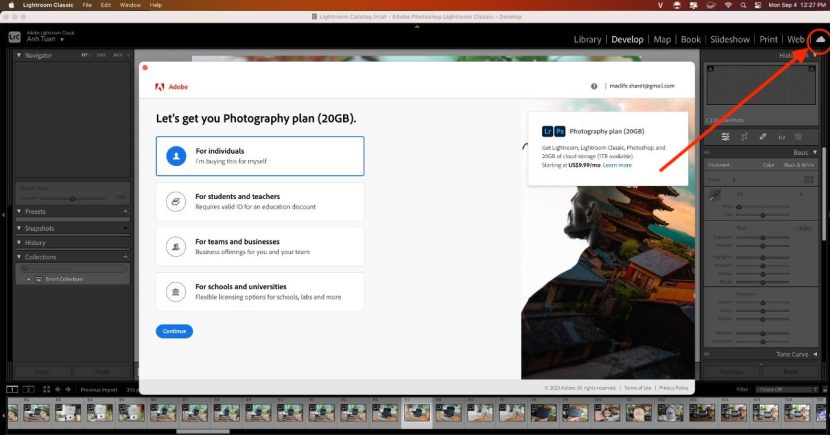
Task: Toggle the Tone Curve panel switch
Action: click(707, 355)
